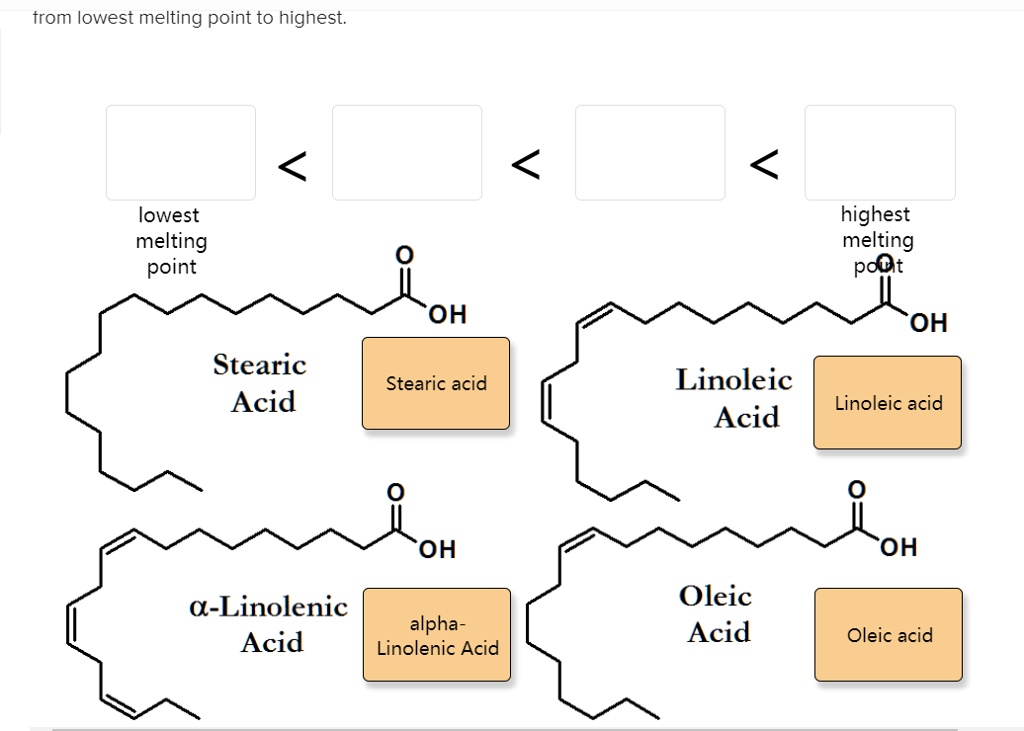Click the third less-than comparison symbol
Screen dimensions: 1024x731
(764, 165)
